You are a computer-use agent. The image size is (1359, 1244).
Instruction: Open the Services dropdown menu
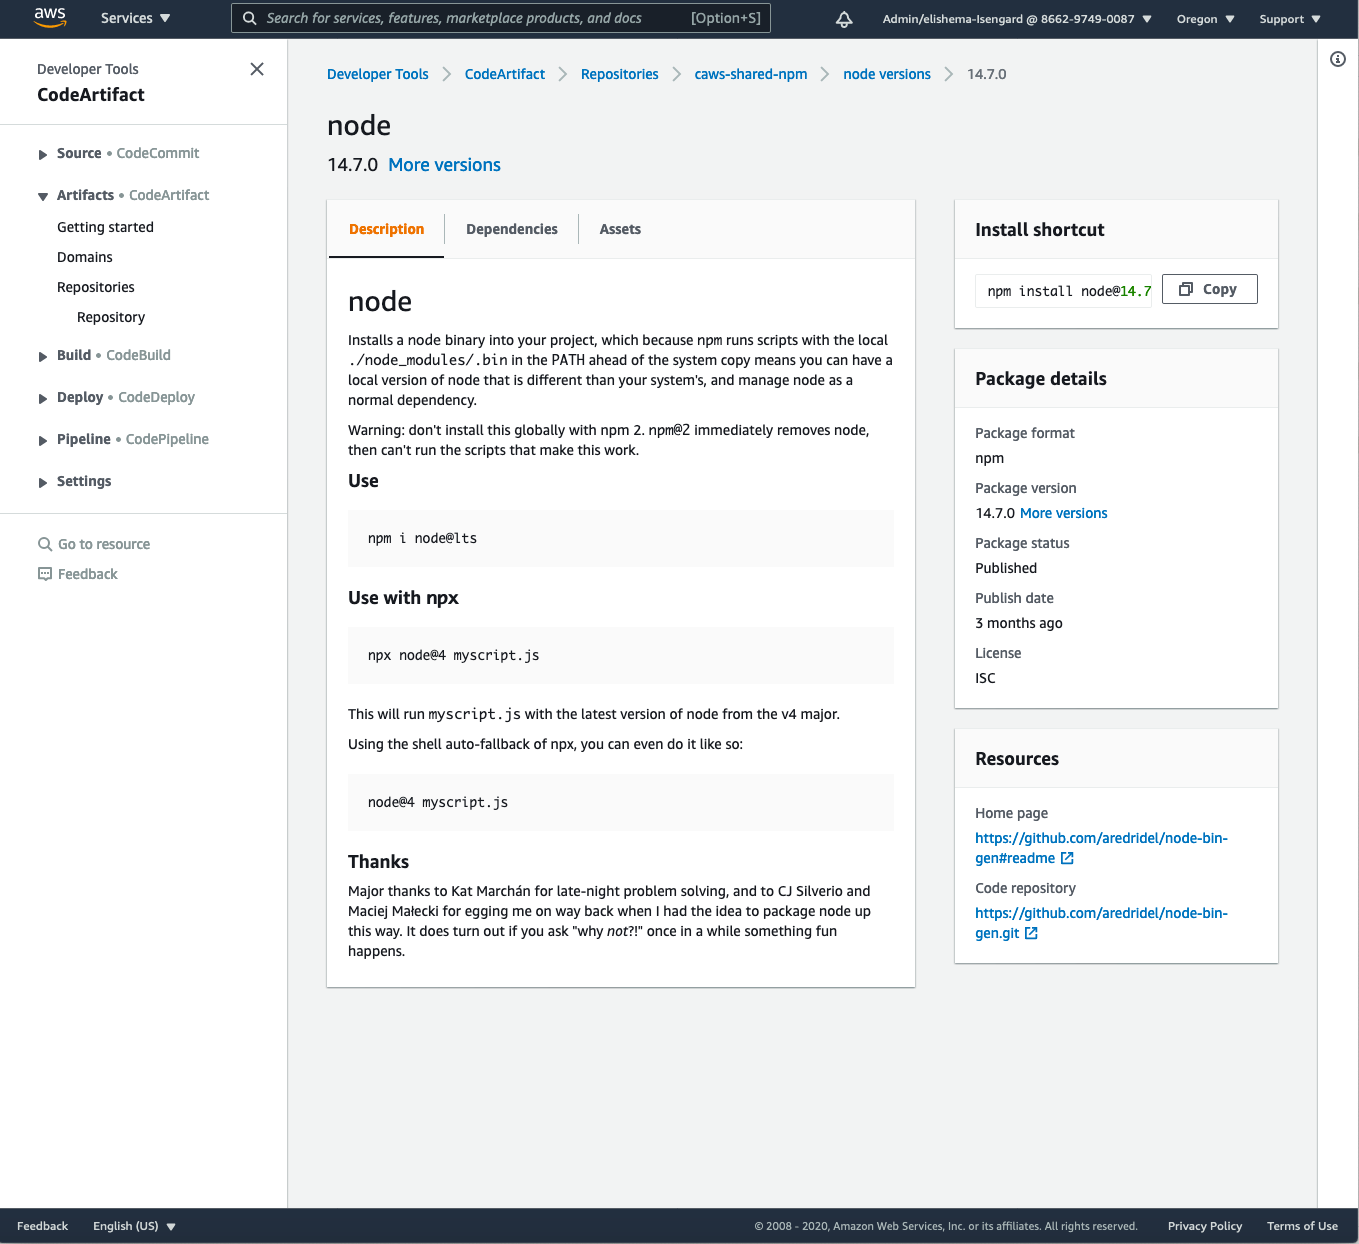[135, 18]
